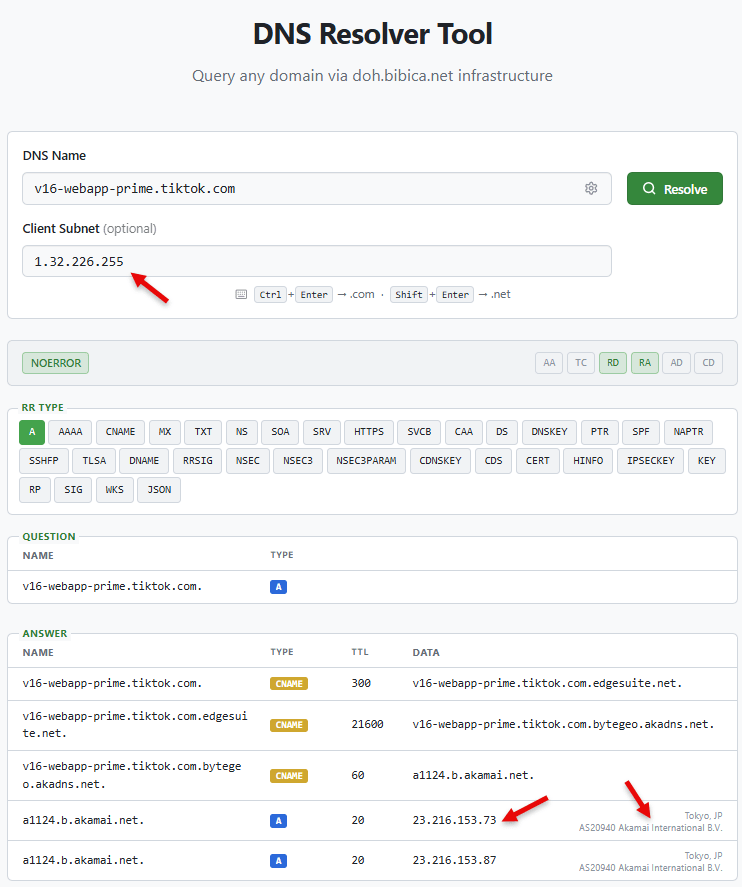
Task: Click the CNAME badge with TTL 21600
Action: 289,725
